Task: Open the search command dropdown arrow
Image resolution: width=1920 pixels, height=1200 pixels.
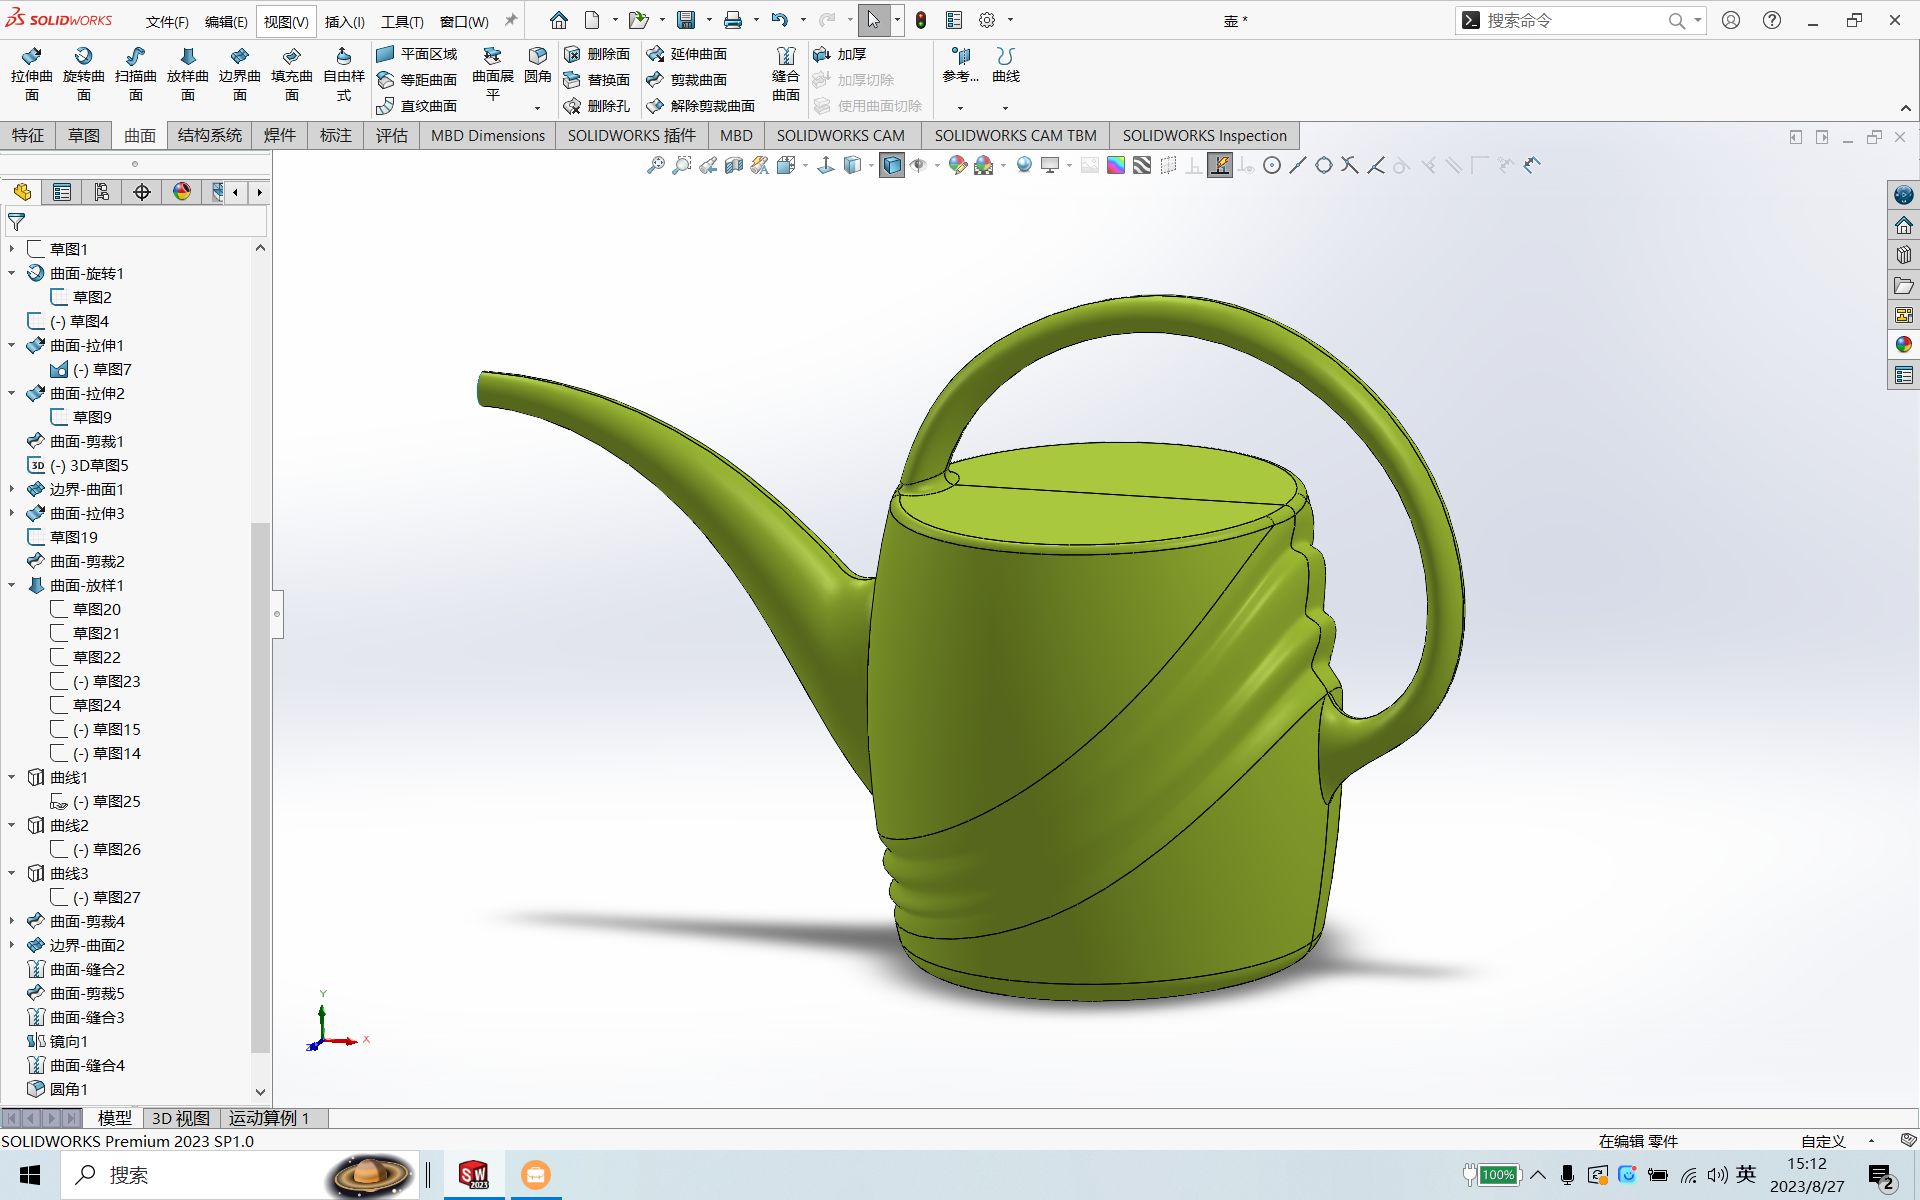Action: (1697, 20)
